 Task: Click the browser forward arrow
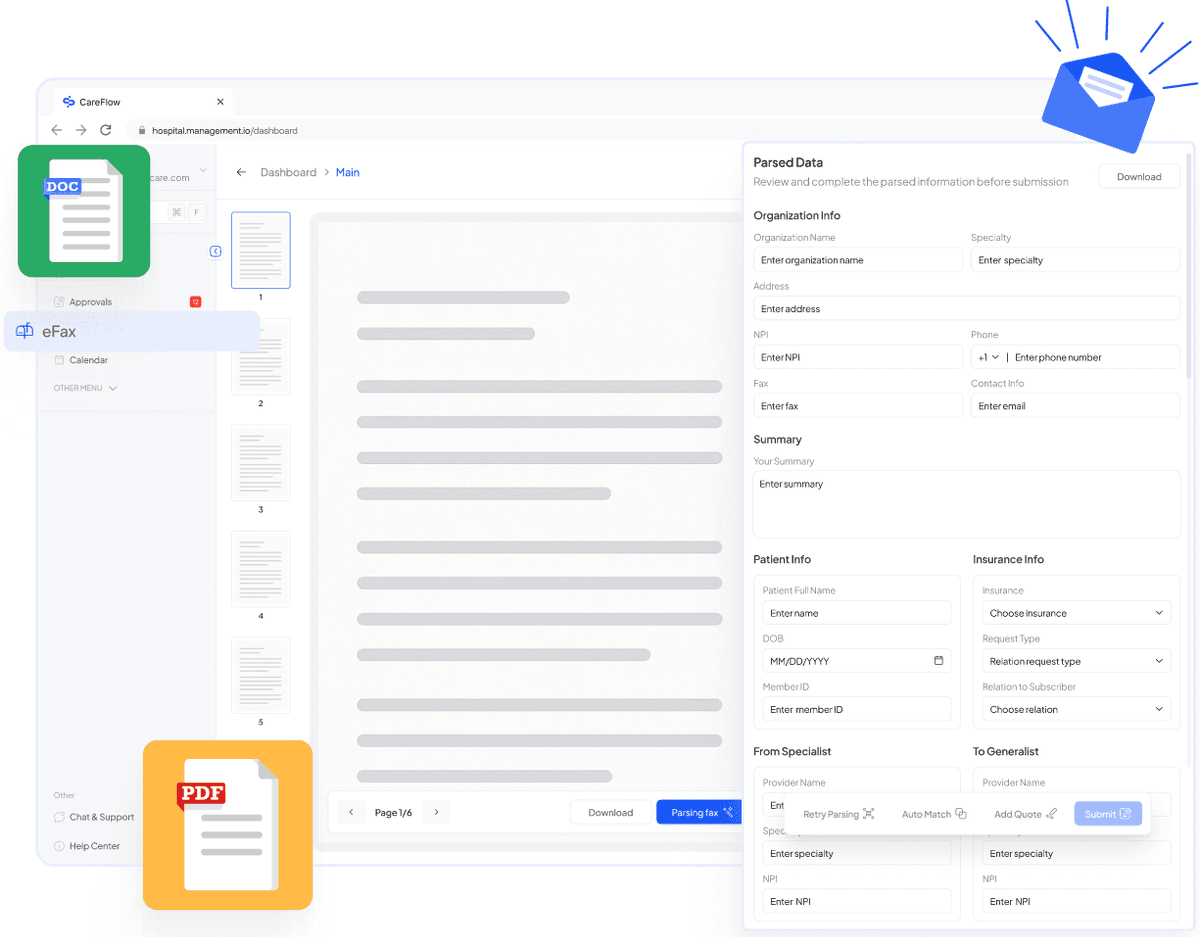[x=81, y=130]
